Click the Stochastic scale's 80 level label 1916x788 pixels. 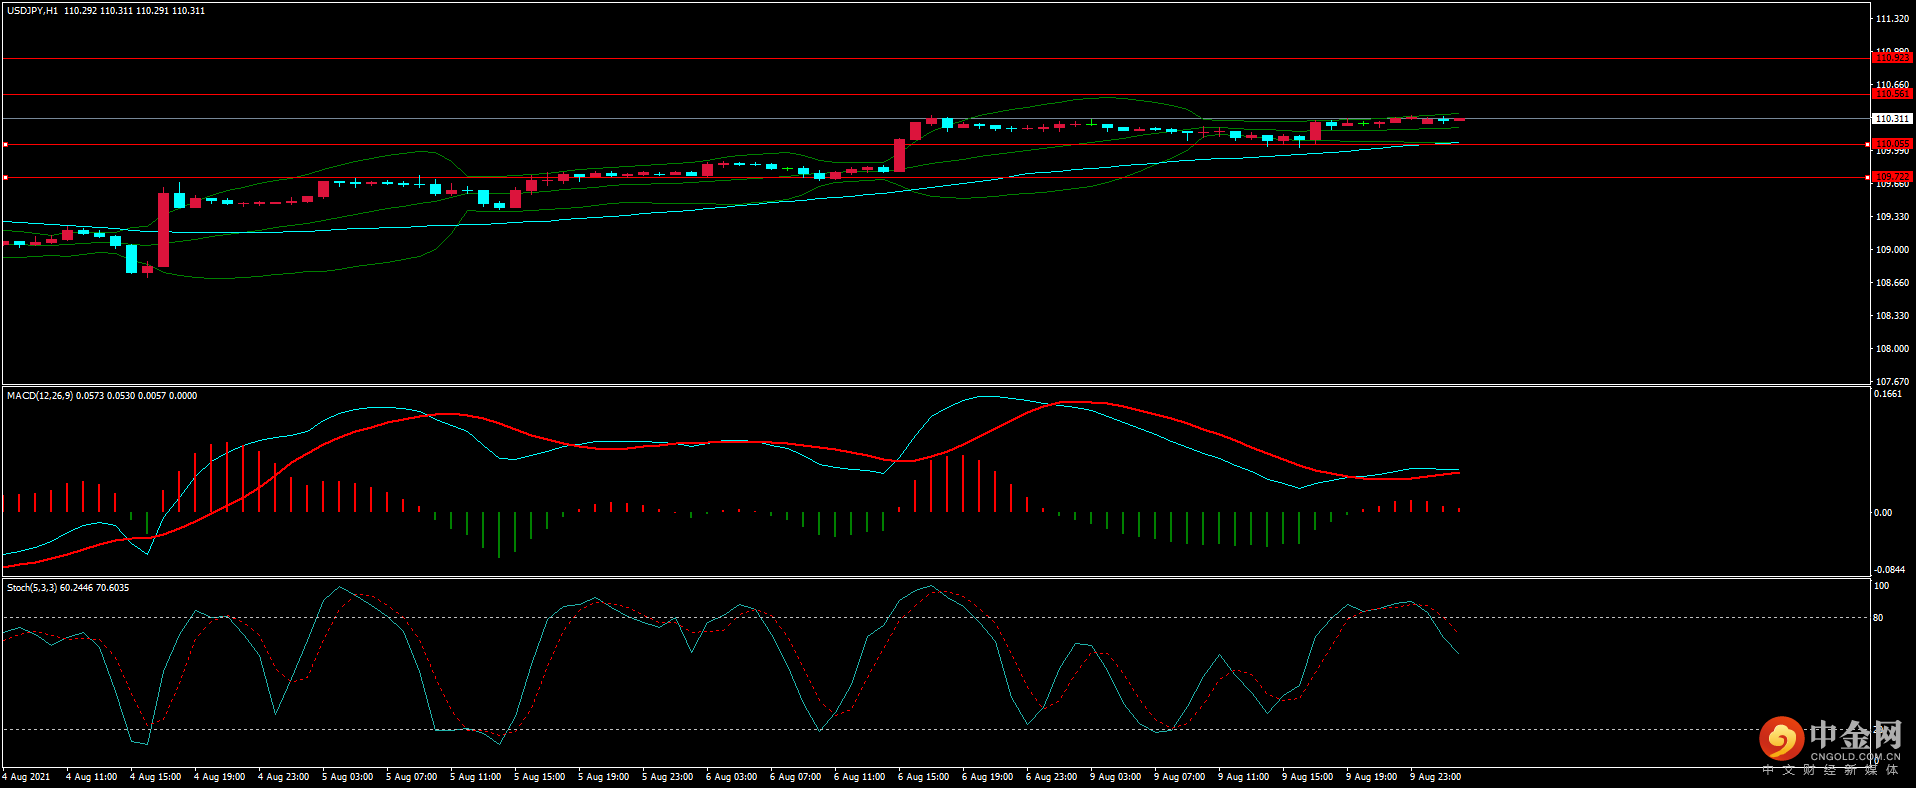click(x=1878, y=618)
